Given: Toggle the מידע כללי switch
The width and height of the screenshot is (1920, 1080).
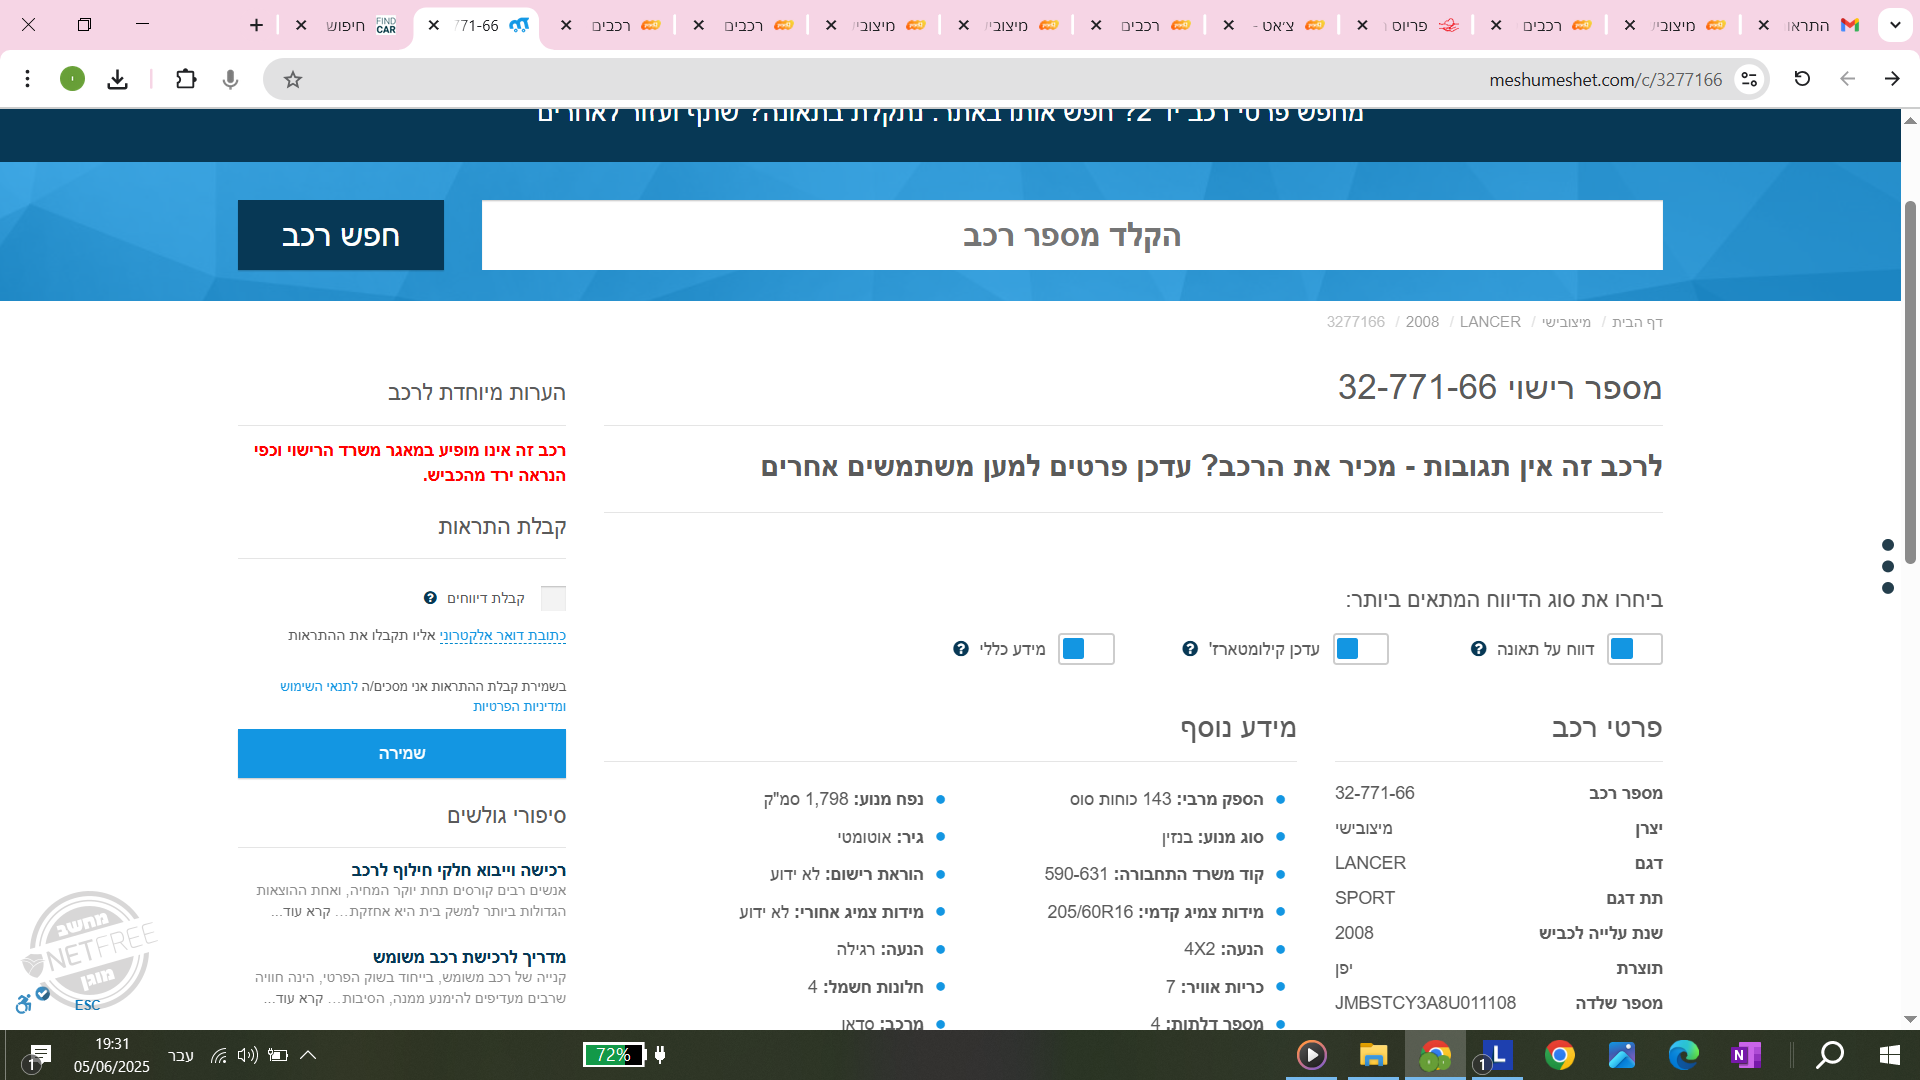Looking at the screenshot, I should [1086, 649].
